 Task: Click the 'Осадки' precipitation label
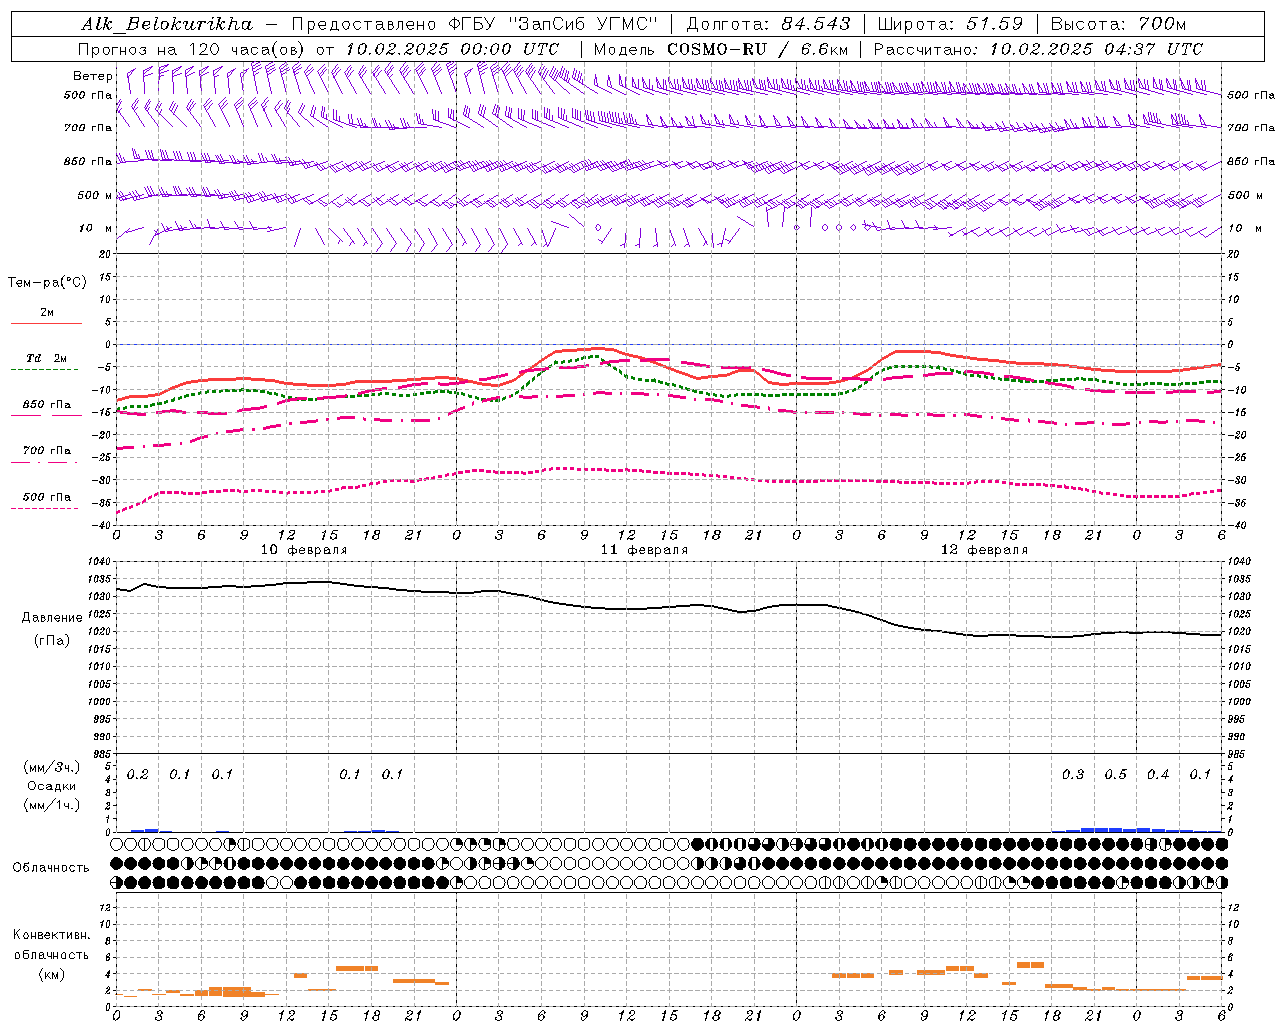coord(52,787)
